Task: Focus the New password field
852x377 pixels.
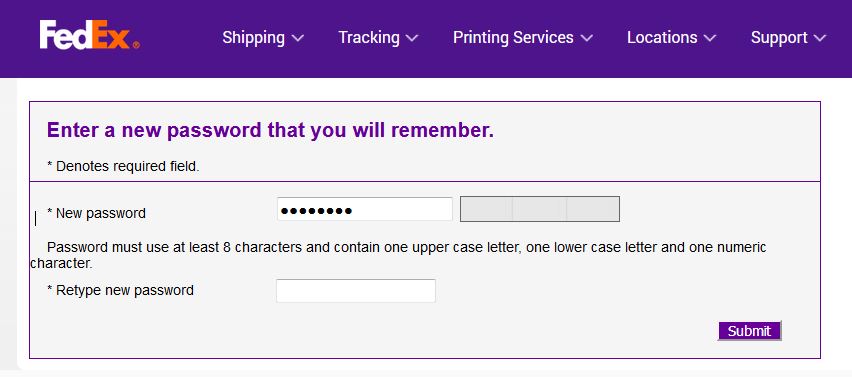Action: point(365,209)
